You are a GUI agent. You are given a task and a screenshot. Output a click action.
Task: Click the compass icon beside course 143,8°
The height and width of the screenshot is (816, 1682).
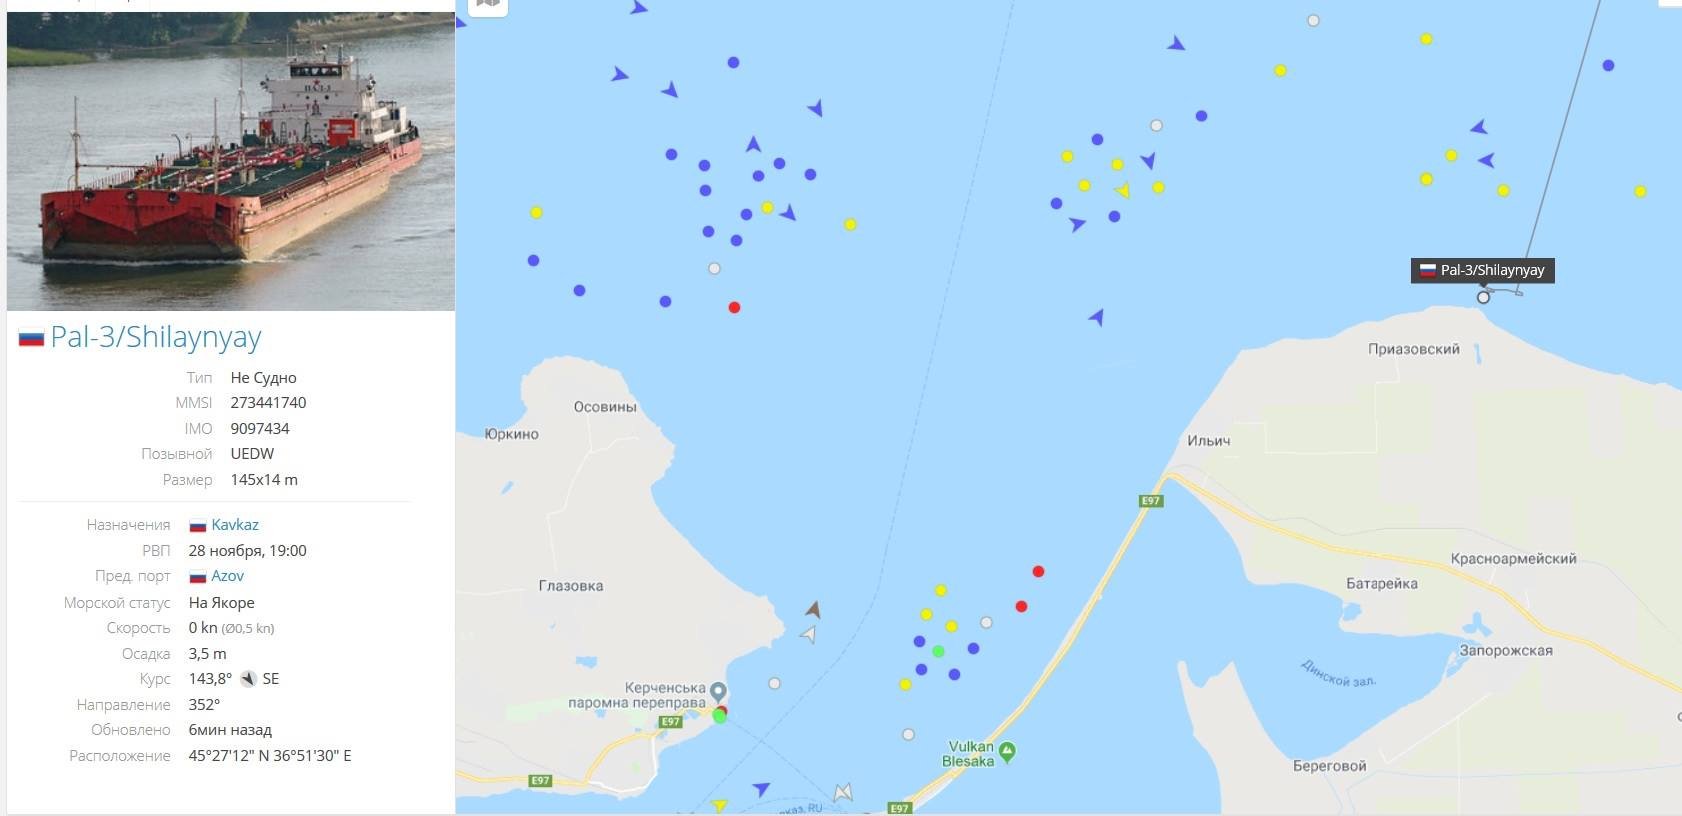[x=248, y=679]
